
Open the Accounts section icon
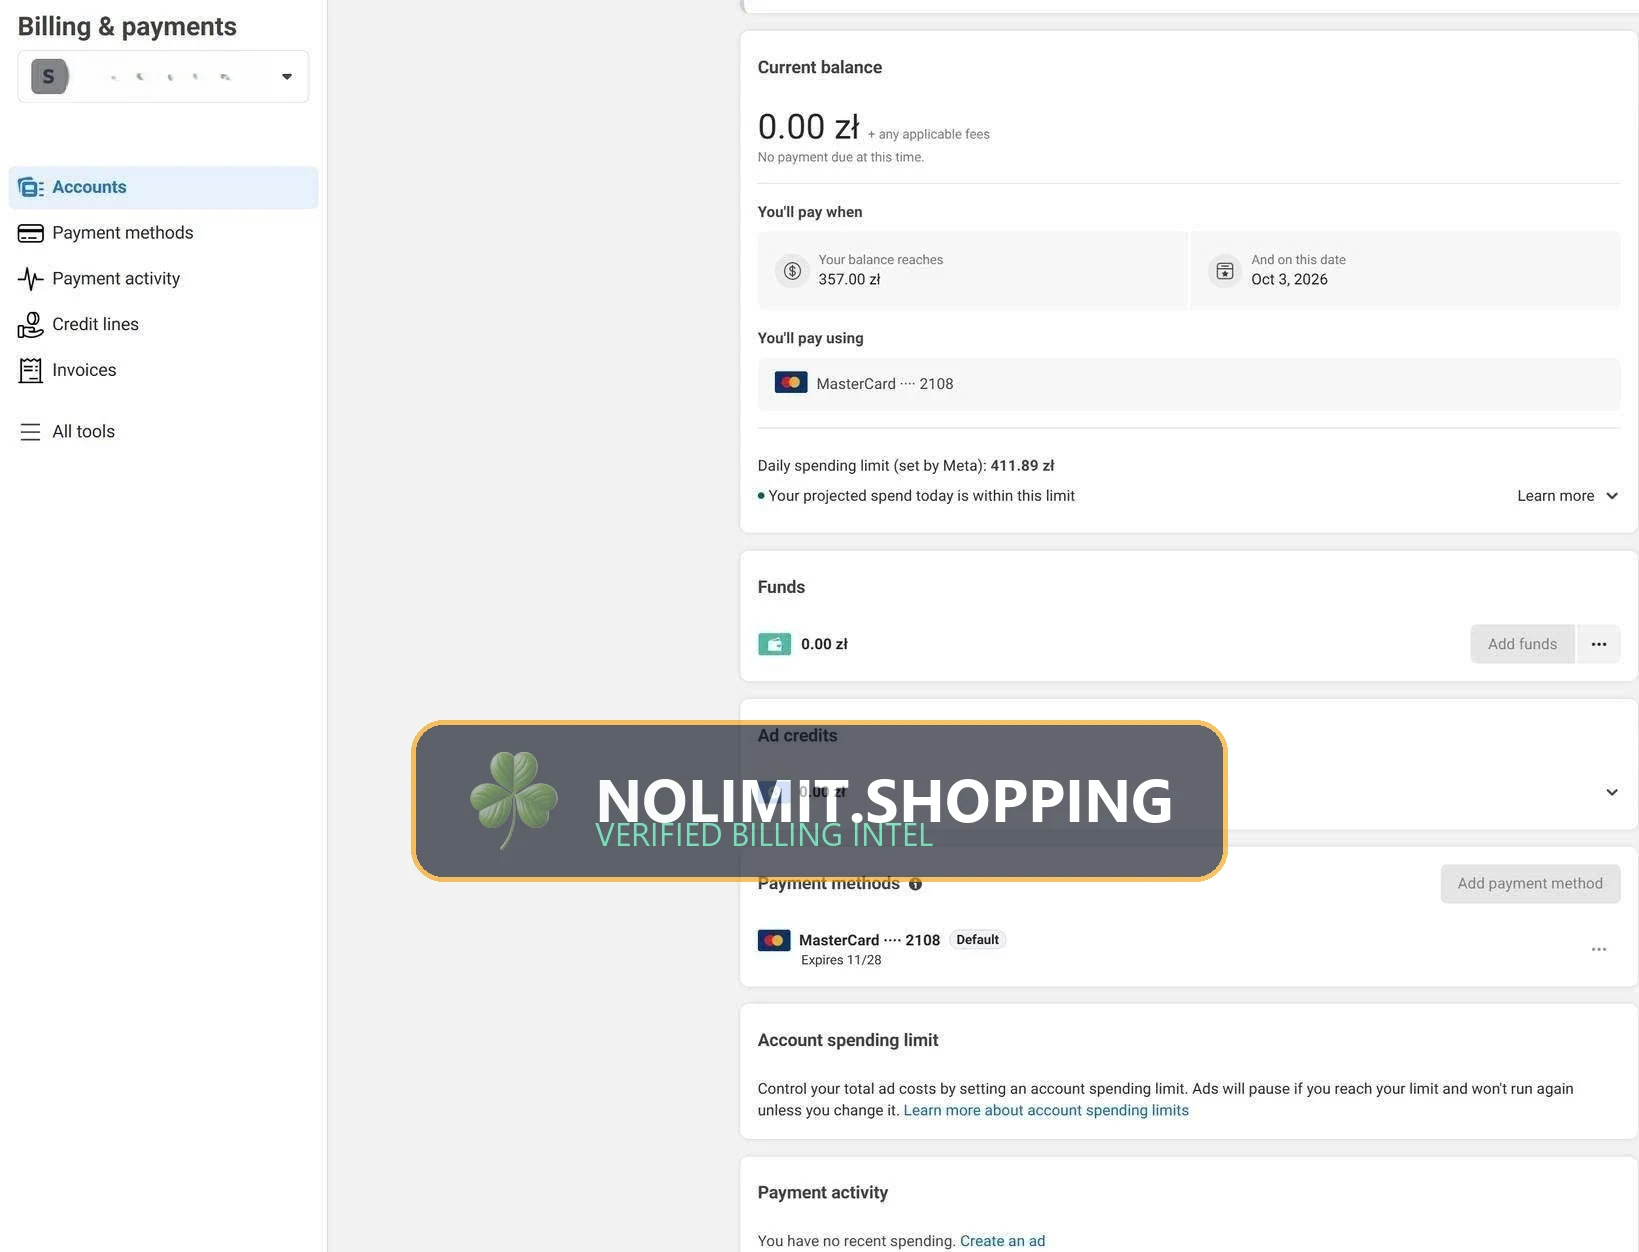pos(31,187)
